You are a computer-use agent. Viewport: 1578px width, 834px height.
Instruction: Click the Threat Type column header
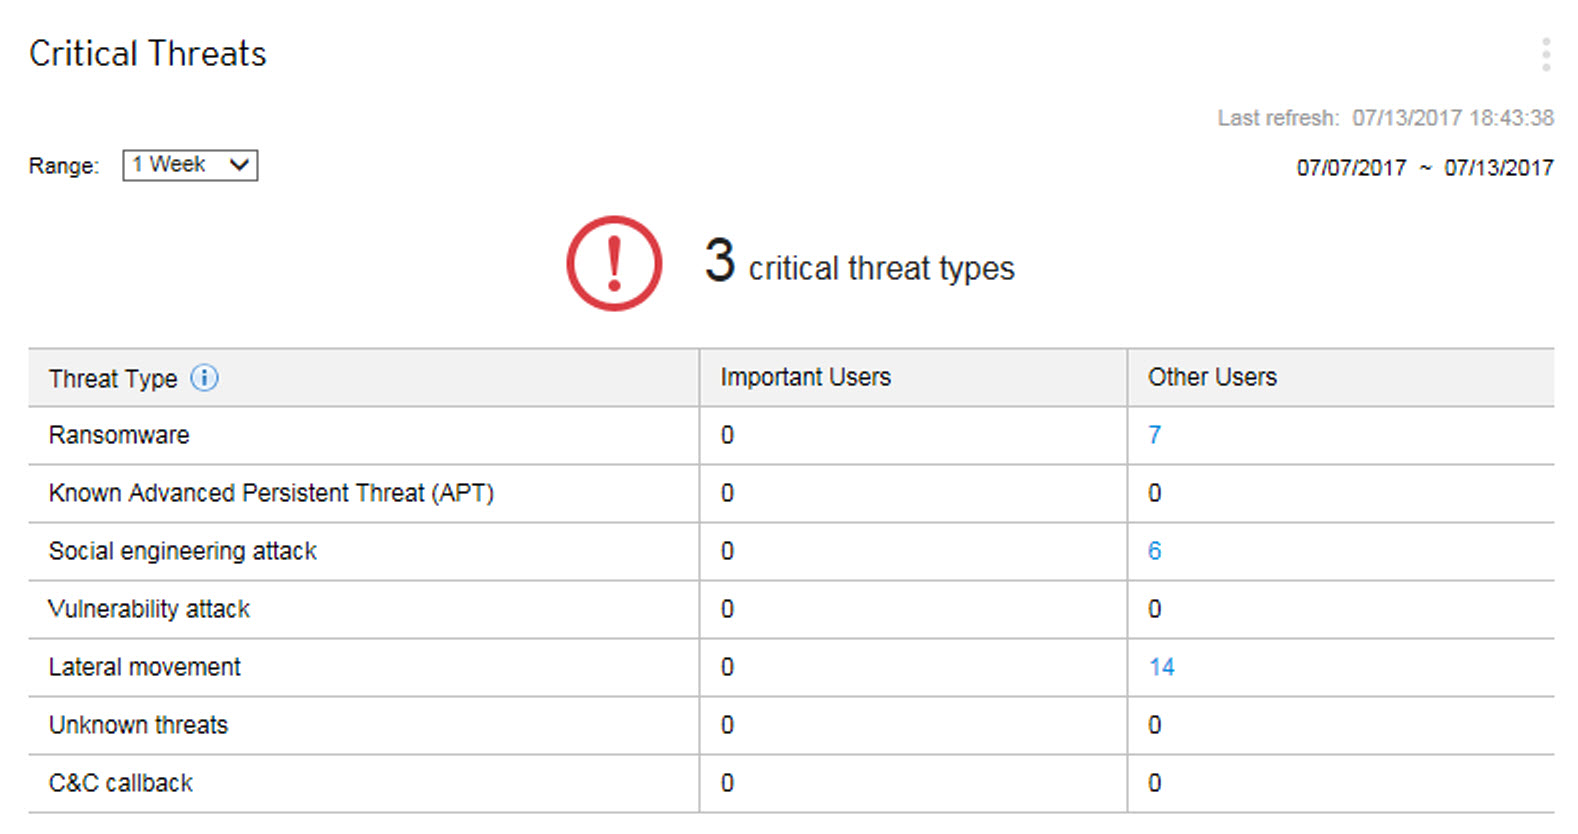click(113, 378)
